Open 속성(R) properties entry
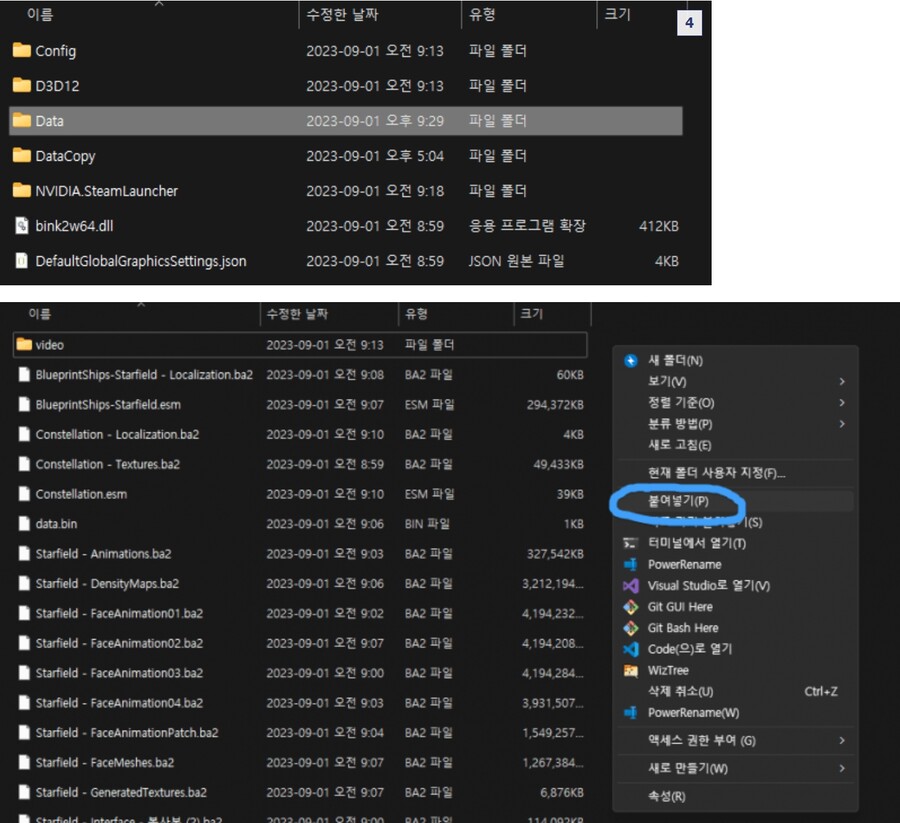 click(x=666, y=797)
